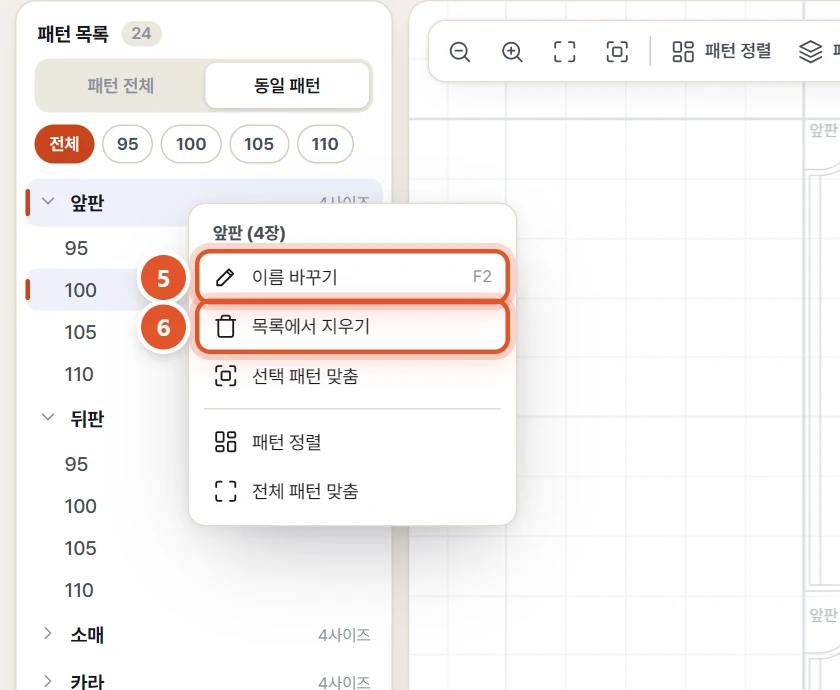This screenshot has height=690, width=840.
Task: Click the F2 shortcut hint
Action: tap(482, 276)
